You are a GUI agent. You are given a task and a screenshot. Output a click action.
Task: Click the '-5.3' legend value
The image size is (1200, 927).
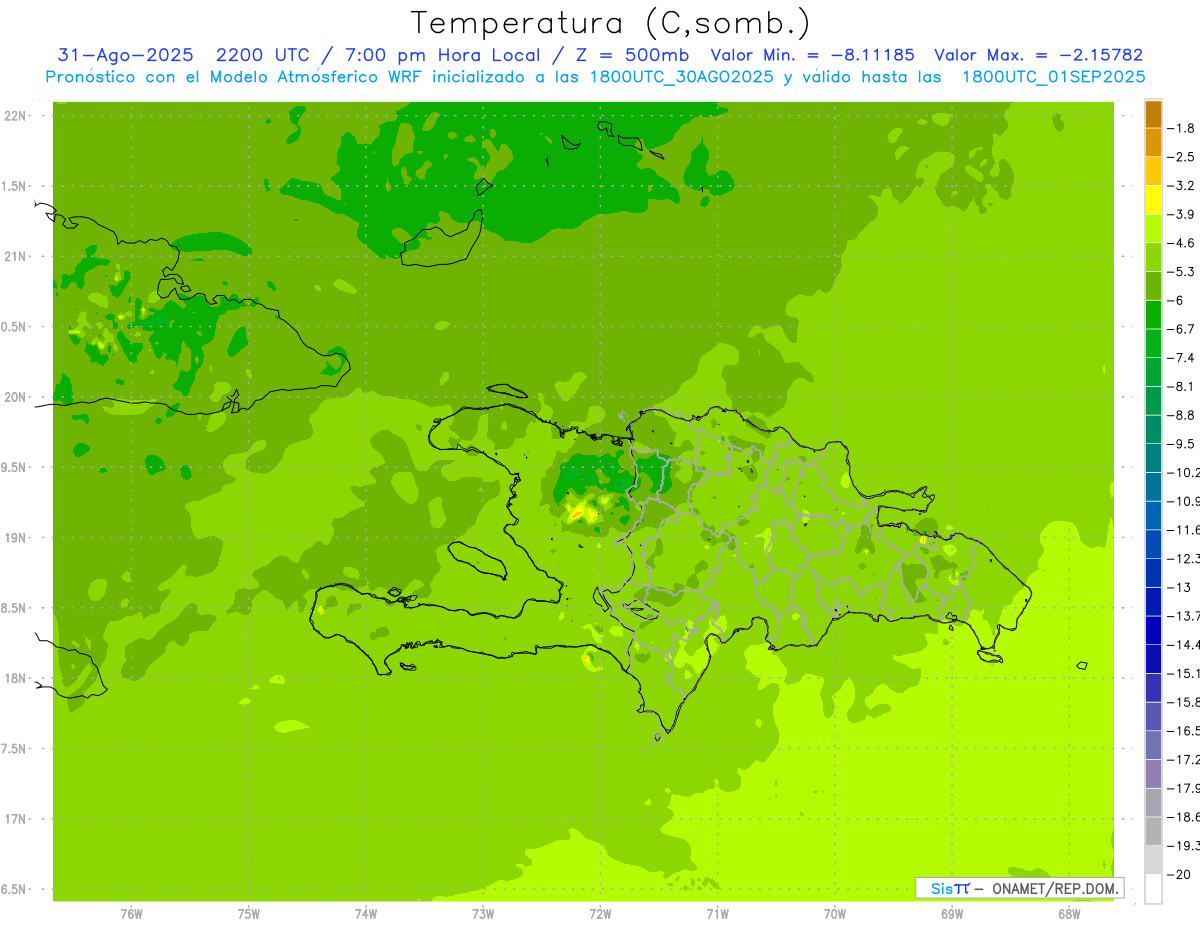(1183, 272)
